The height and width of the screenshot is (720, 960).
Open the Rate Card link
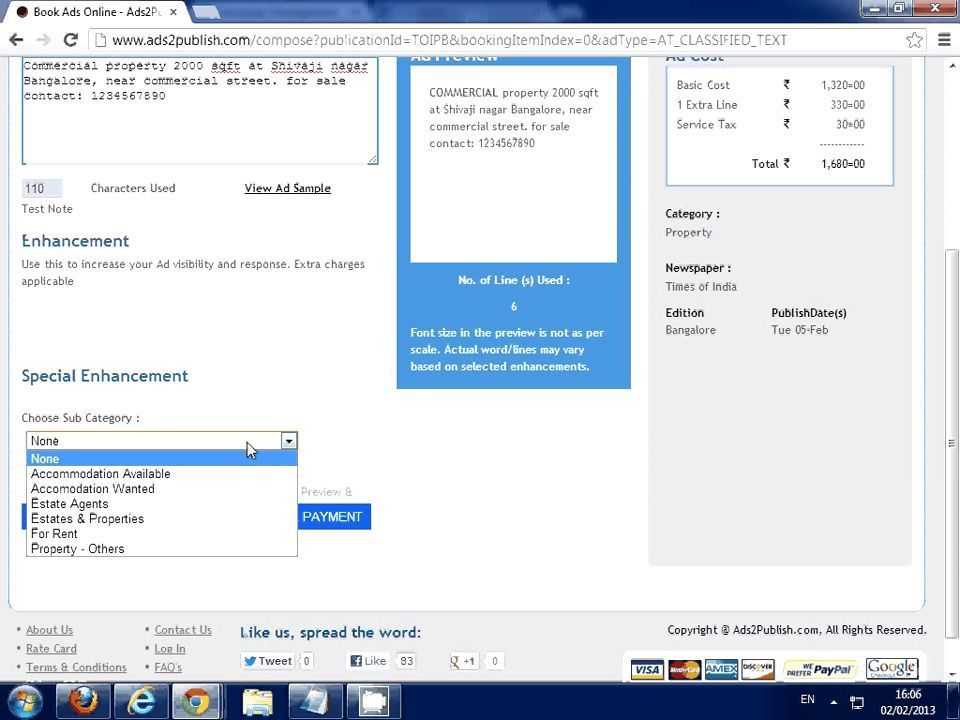(51, 649)
